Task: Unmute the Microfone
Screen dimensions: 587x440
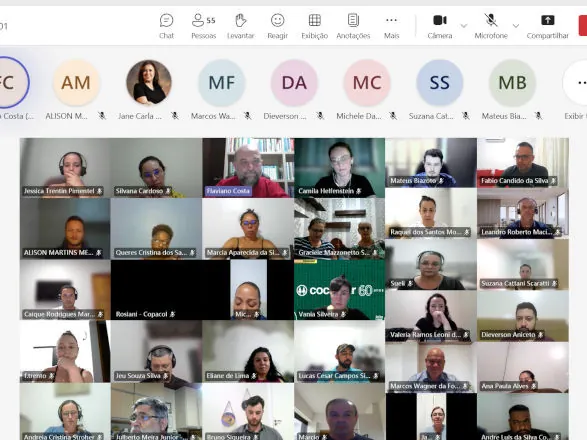Action: tap(491, 26)
